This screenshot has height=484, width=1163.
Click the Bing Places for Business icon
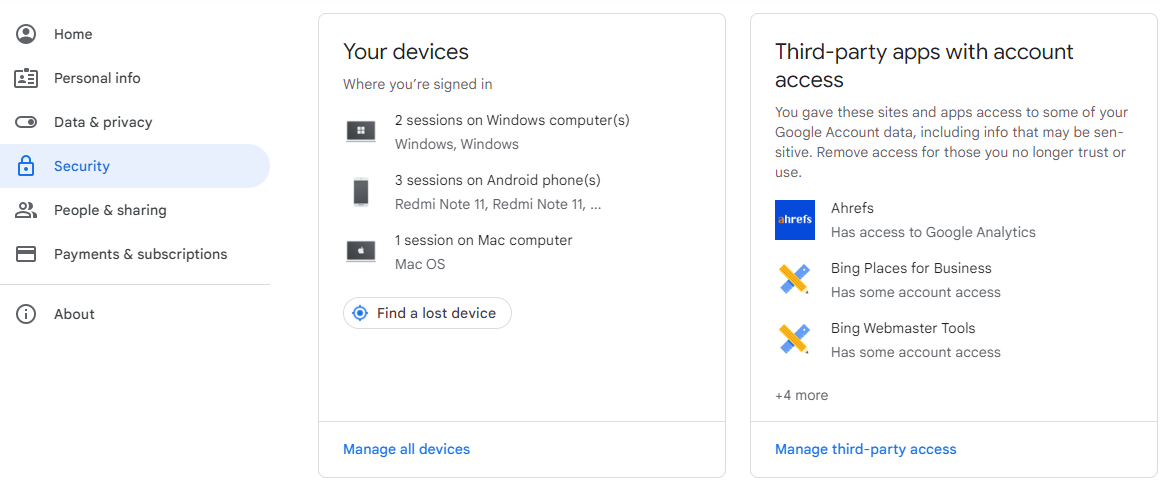794,279
